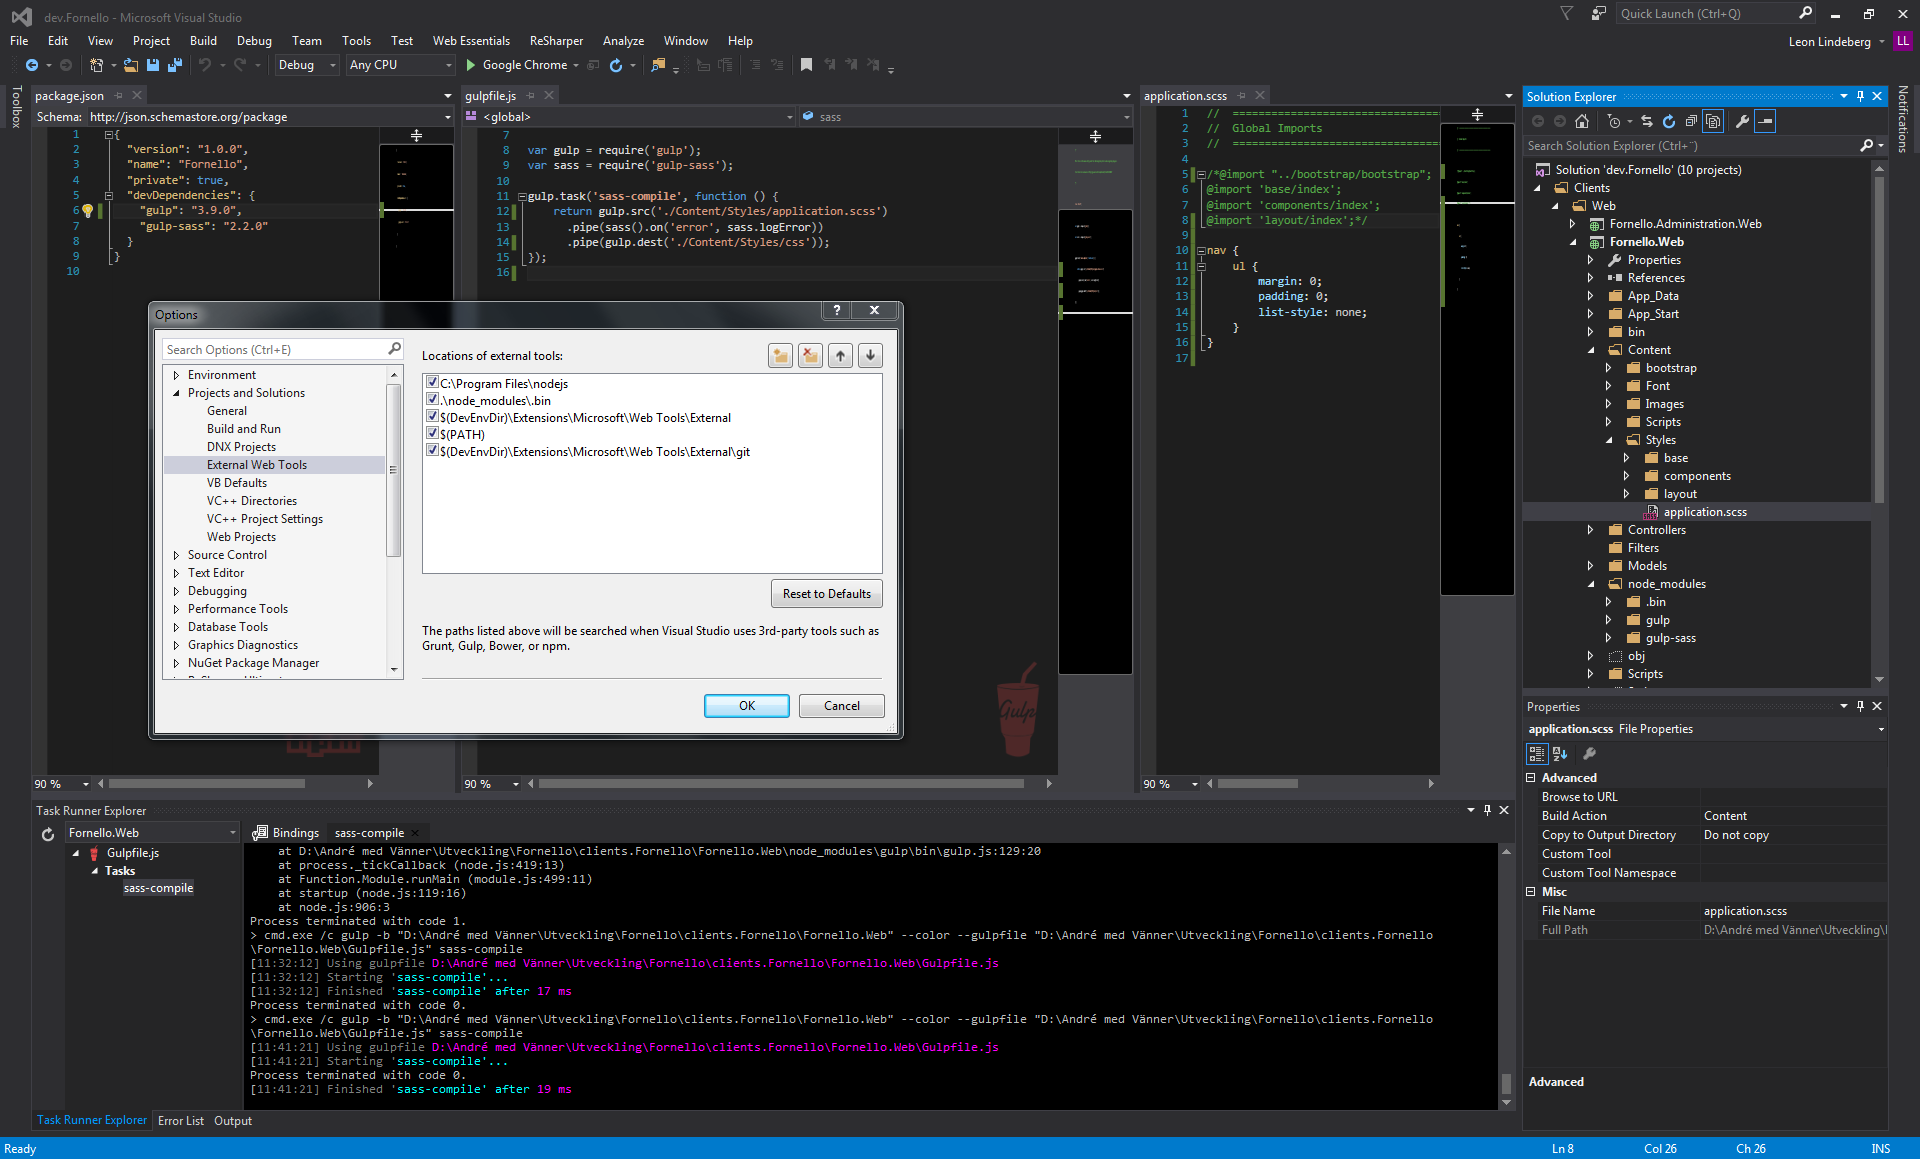
Task: Open the Tools menu
Action: point(356,41)
